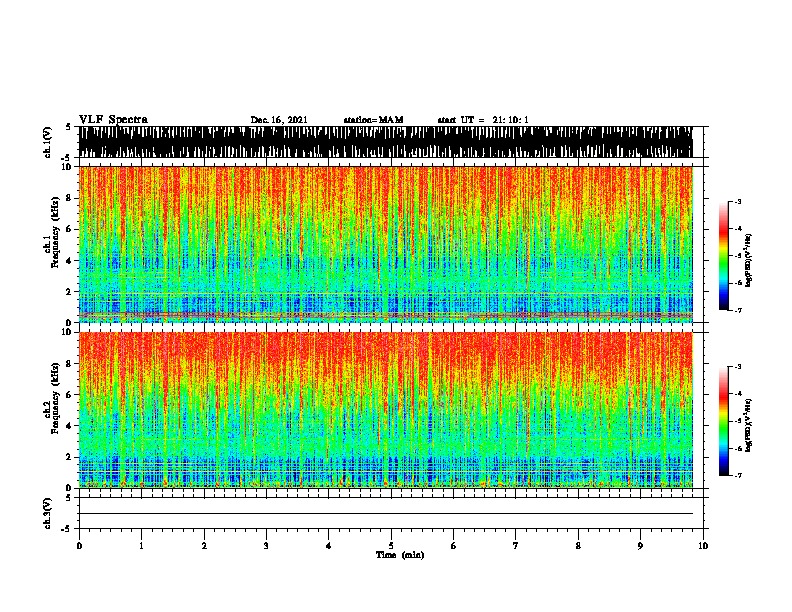Click the "VLF Spectra" plot title
The width and height of the screenshot is (792, 612).
click(113, 120)
